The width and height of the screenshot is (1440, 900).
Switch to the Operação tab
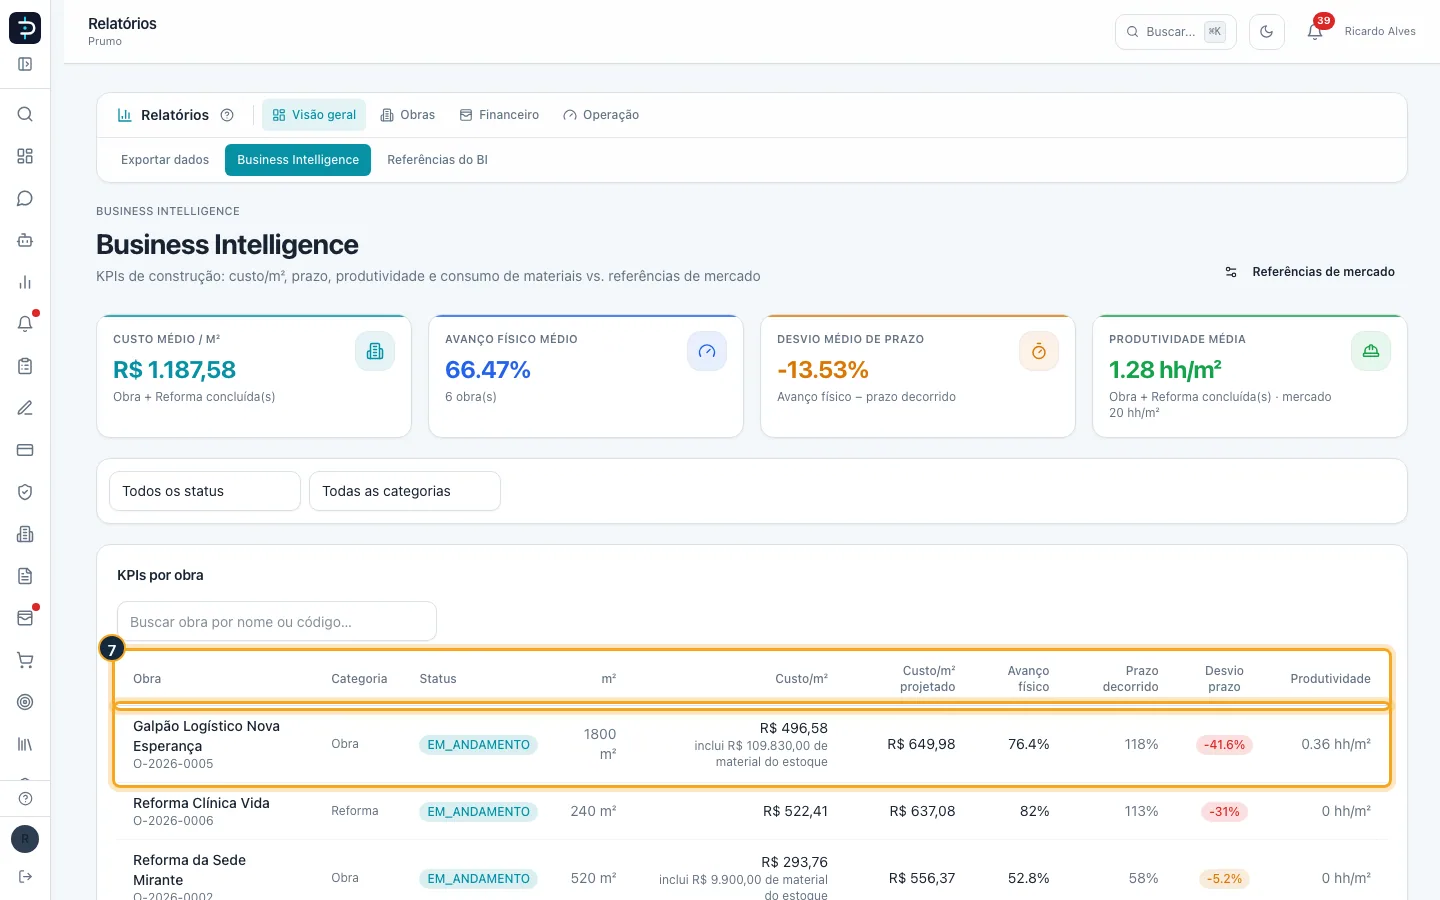click(601, 115)
